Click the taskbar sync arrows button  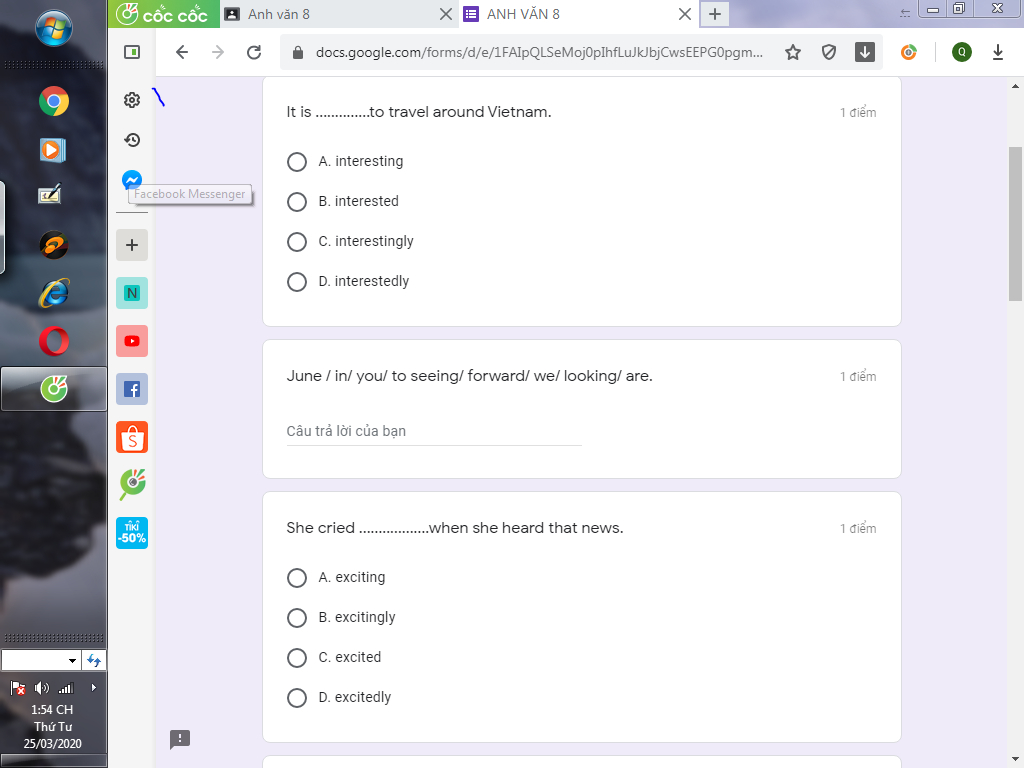click(94, 660)
